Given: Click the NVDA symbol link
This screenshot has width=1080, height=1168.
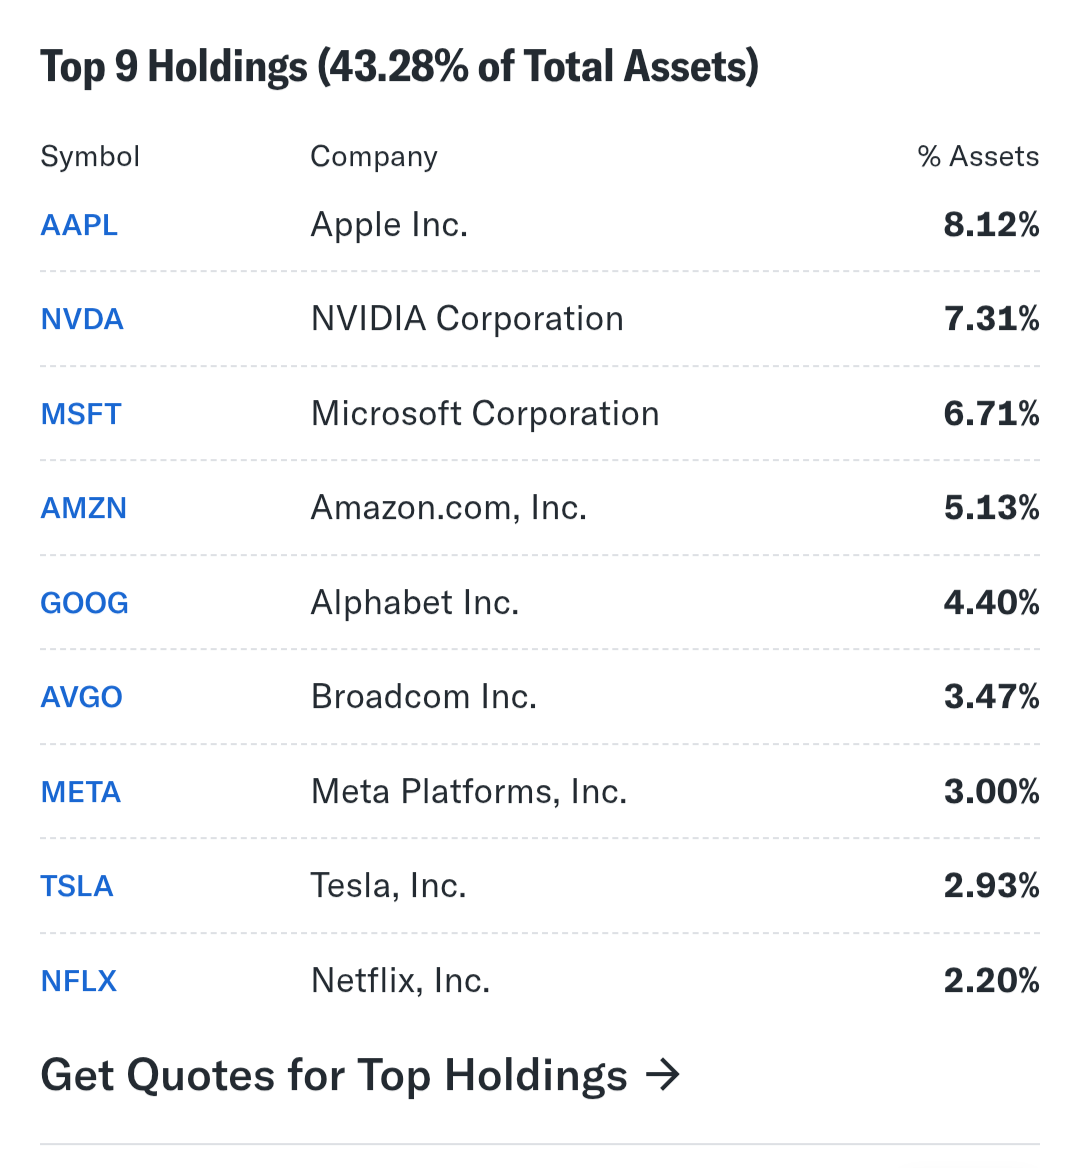Looking at the screenshot, I should point(82,319).
